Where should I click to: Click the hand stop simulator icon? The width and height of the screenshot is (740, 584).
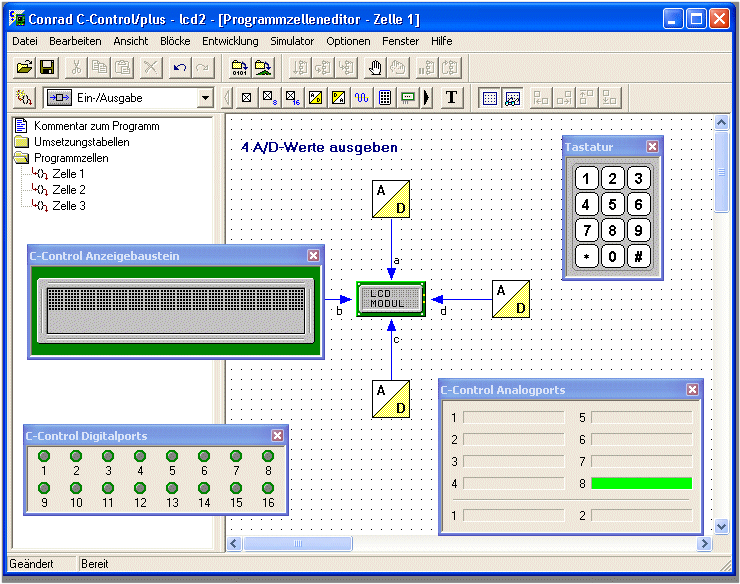pyautogui.click(x=376, y=68)
